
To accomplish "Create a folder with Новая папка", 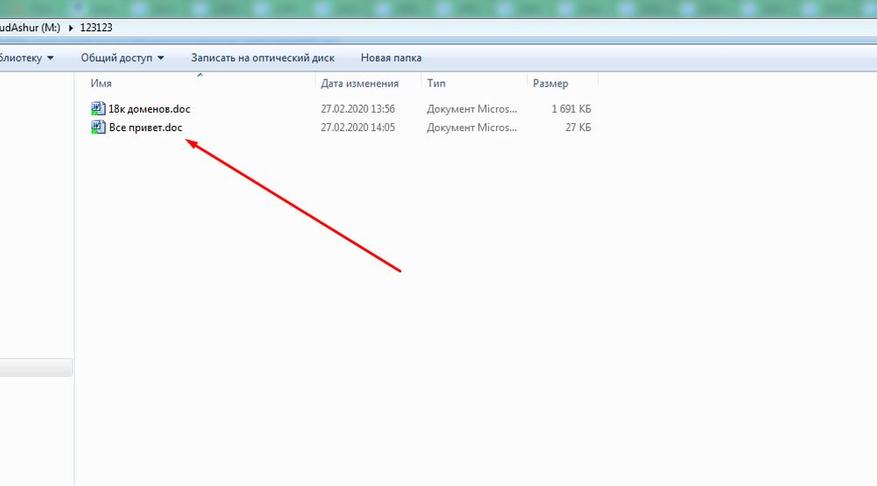I will [391, 58].
